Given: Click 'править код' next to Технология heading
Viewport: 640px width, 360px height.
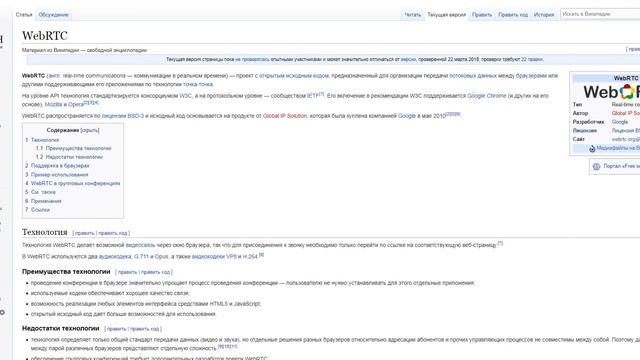Looking at the screenshot, I should pos(113,233).
